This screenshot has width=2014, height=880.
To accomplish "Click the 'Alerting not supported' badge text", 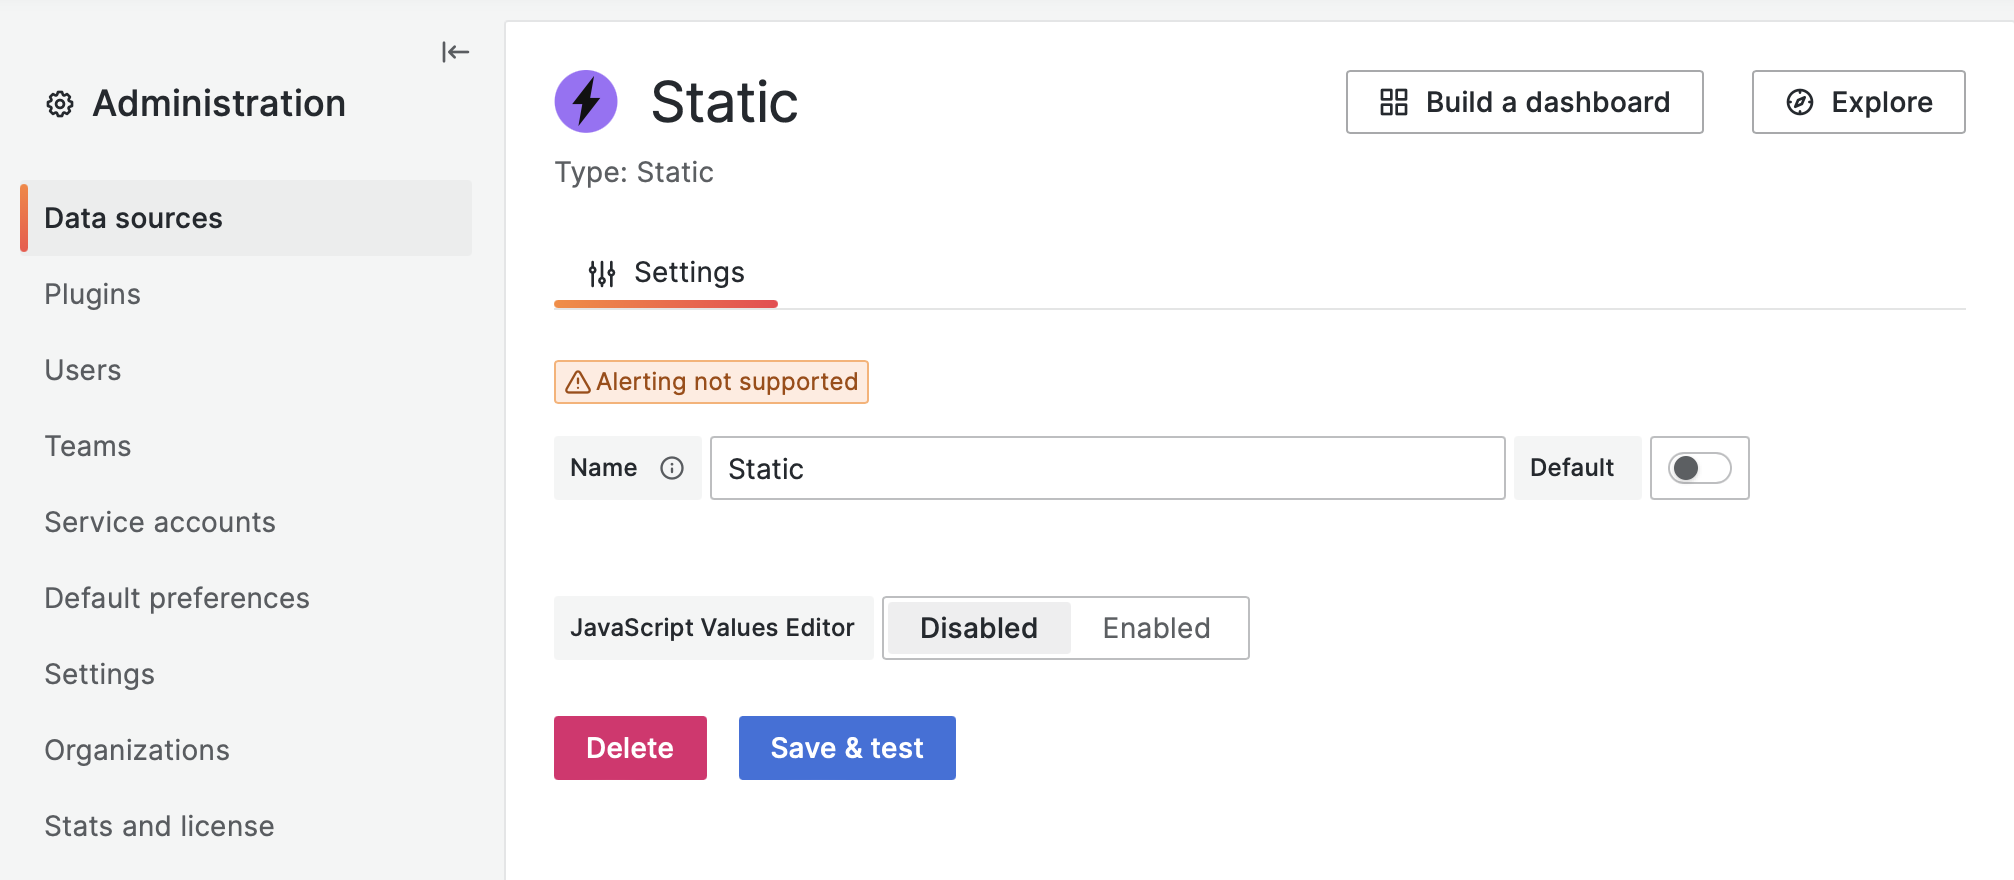I will [727, 382].
